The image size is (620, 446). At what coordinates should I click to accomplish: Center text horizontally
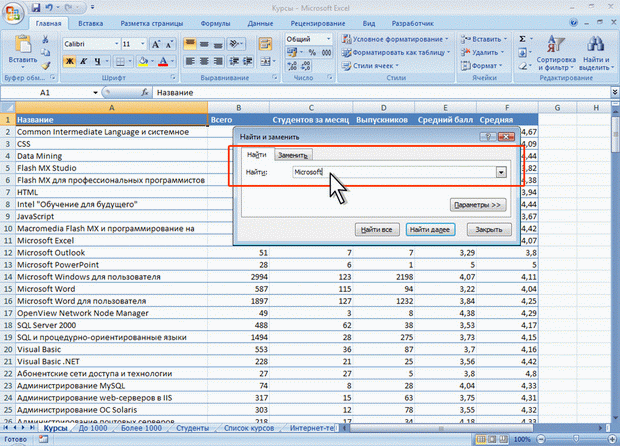click(x=204, y=61)
